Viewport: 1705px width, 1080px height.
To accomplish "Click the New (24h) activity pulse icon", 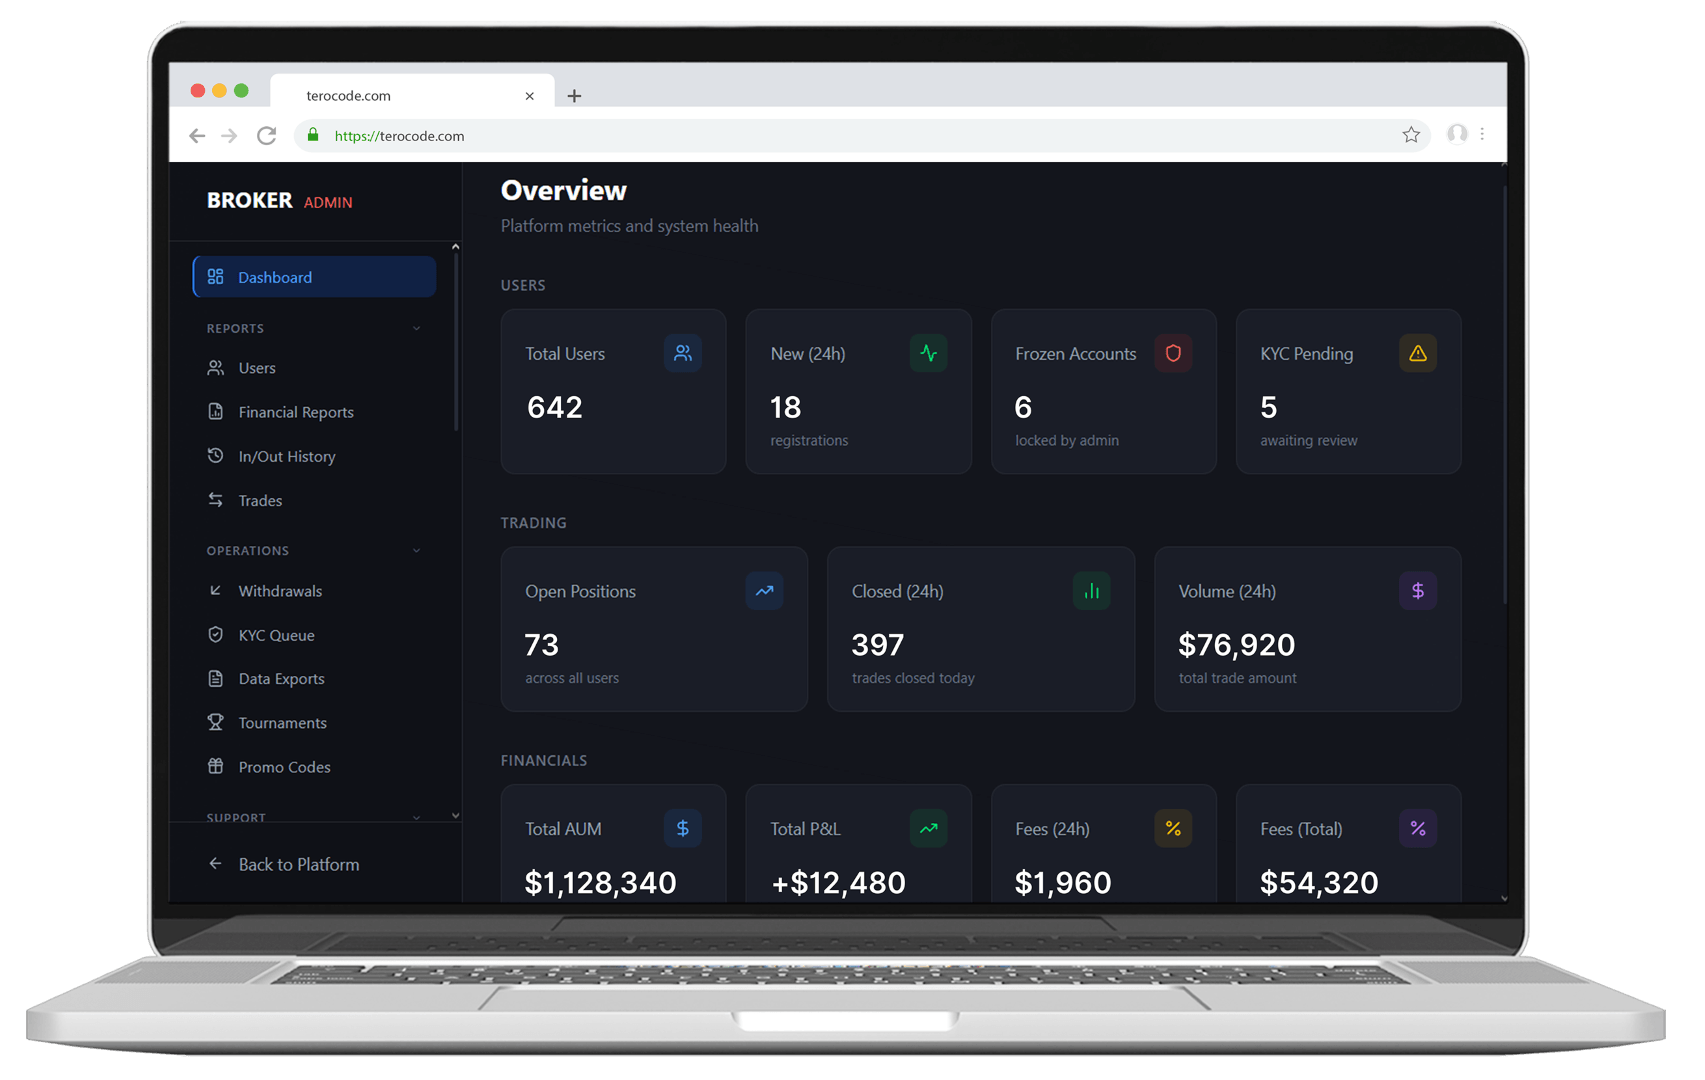I will coord(928,353).
